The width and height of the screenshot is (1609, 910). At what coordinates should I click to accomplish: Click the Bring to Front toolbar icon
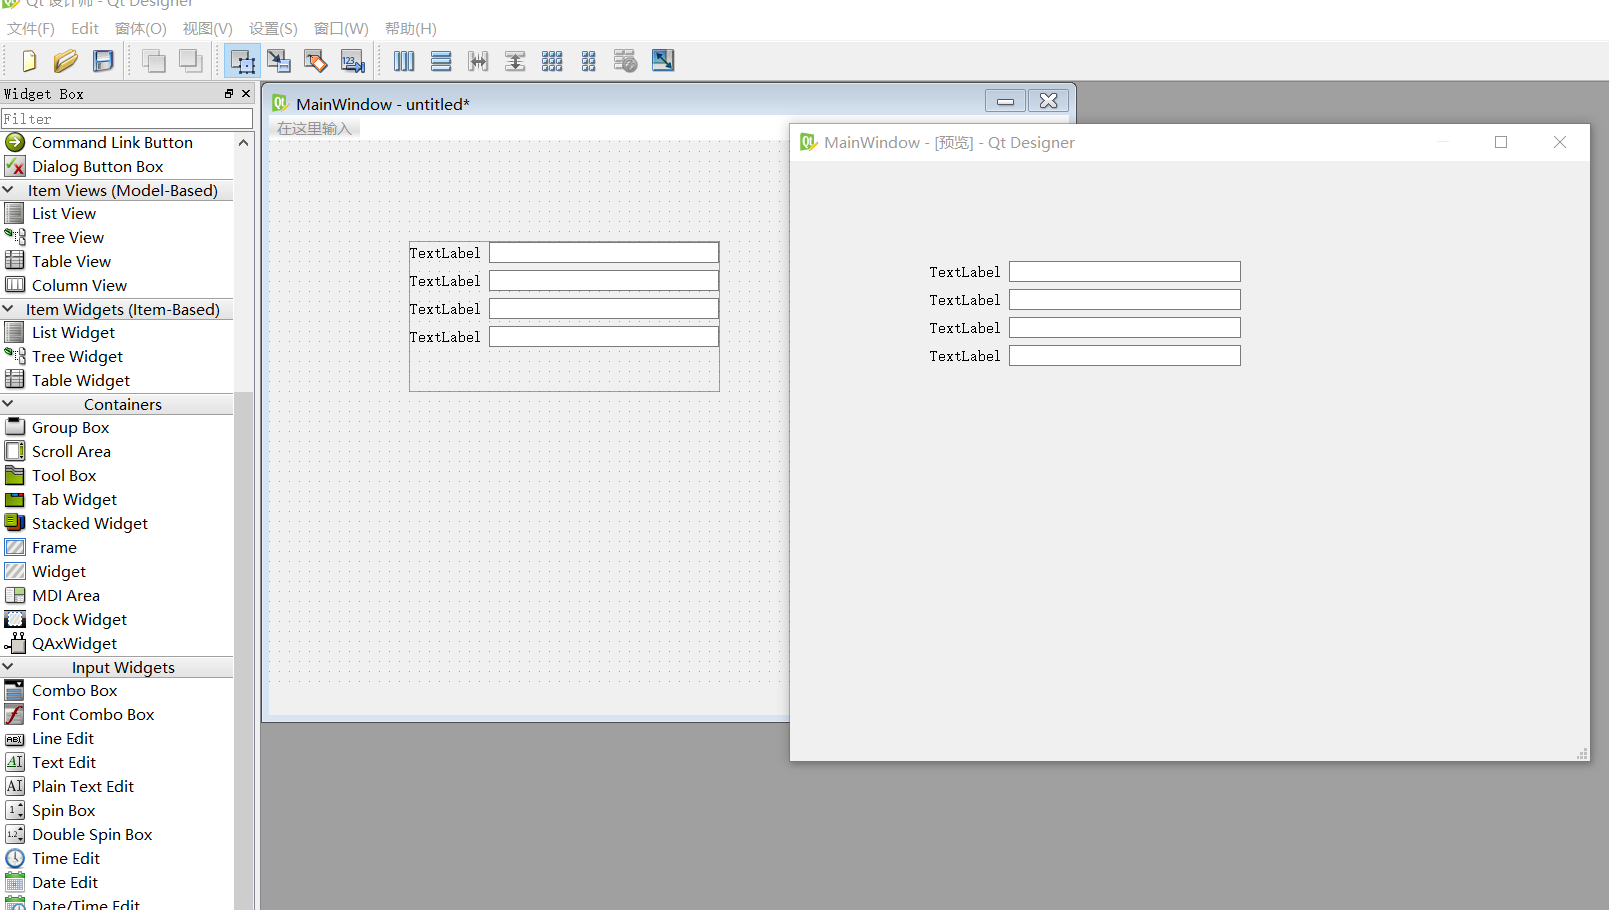[x=190, y=61]
